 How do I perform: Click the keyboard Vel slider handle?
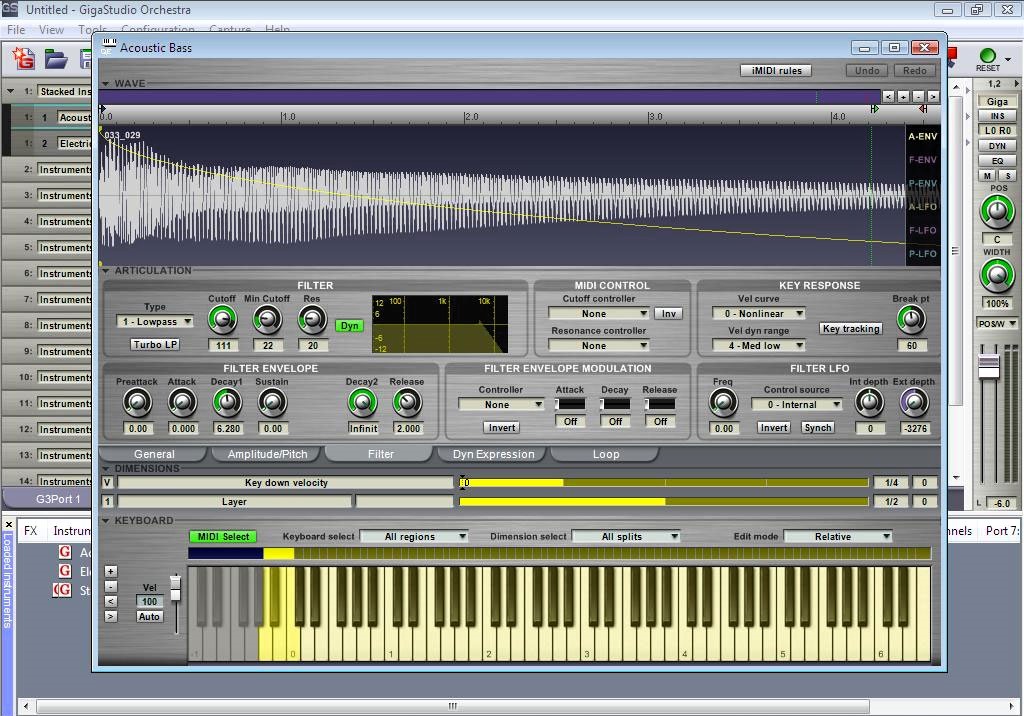tap(175, 588)
